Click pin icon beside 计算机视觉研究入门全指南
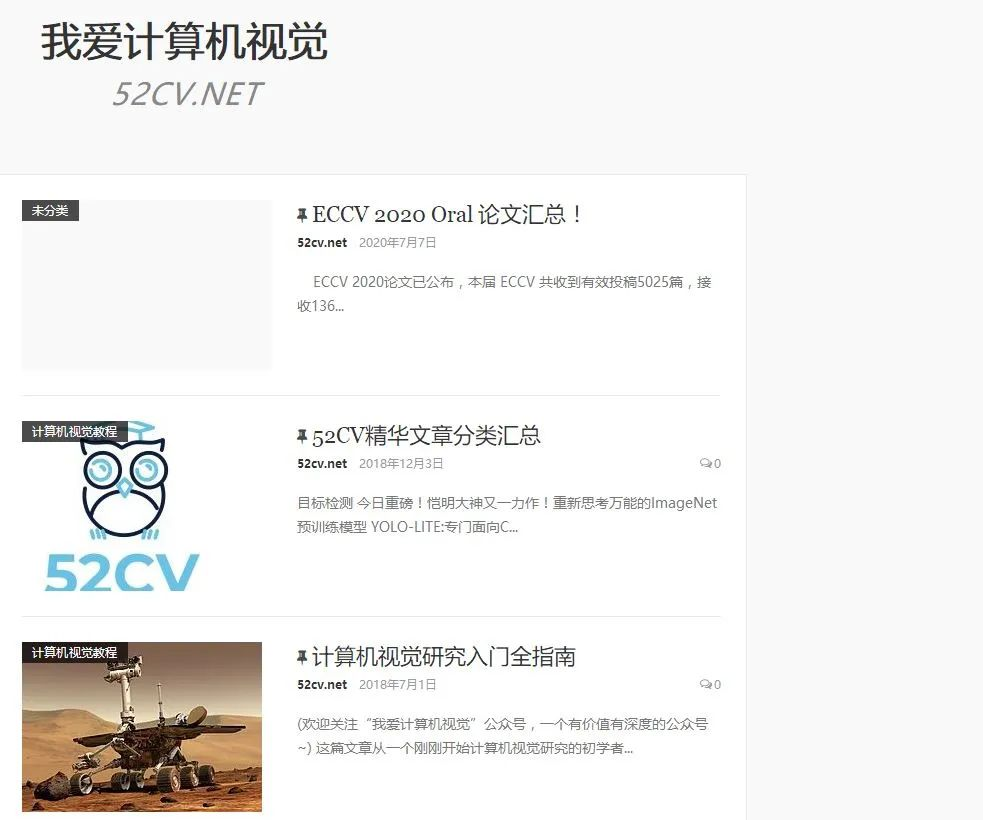This screenshot has height=820, width=983. pos(302,657)
